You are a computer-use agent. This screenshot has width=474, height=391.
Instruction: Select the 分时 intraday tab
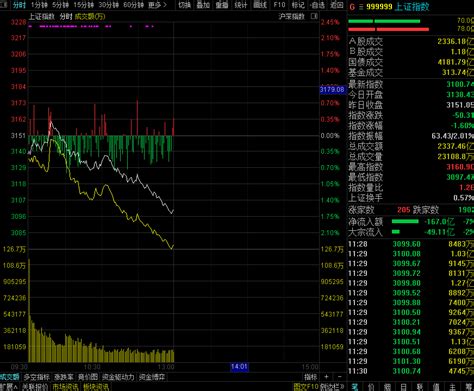pyautogui.click(x=19, y=5)
